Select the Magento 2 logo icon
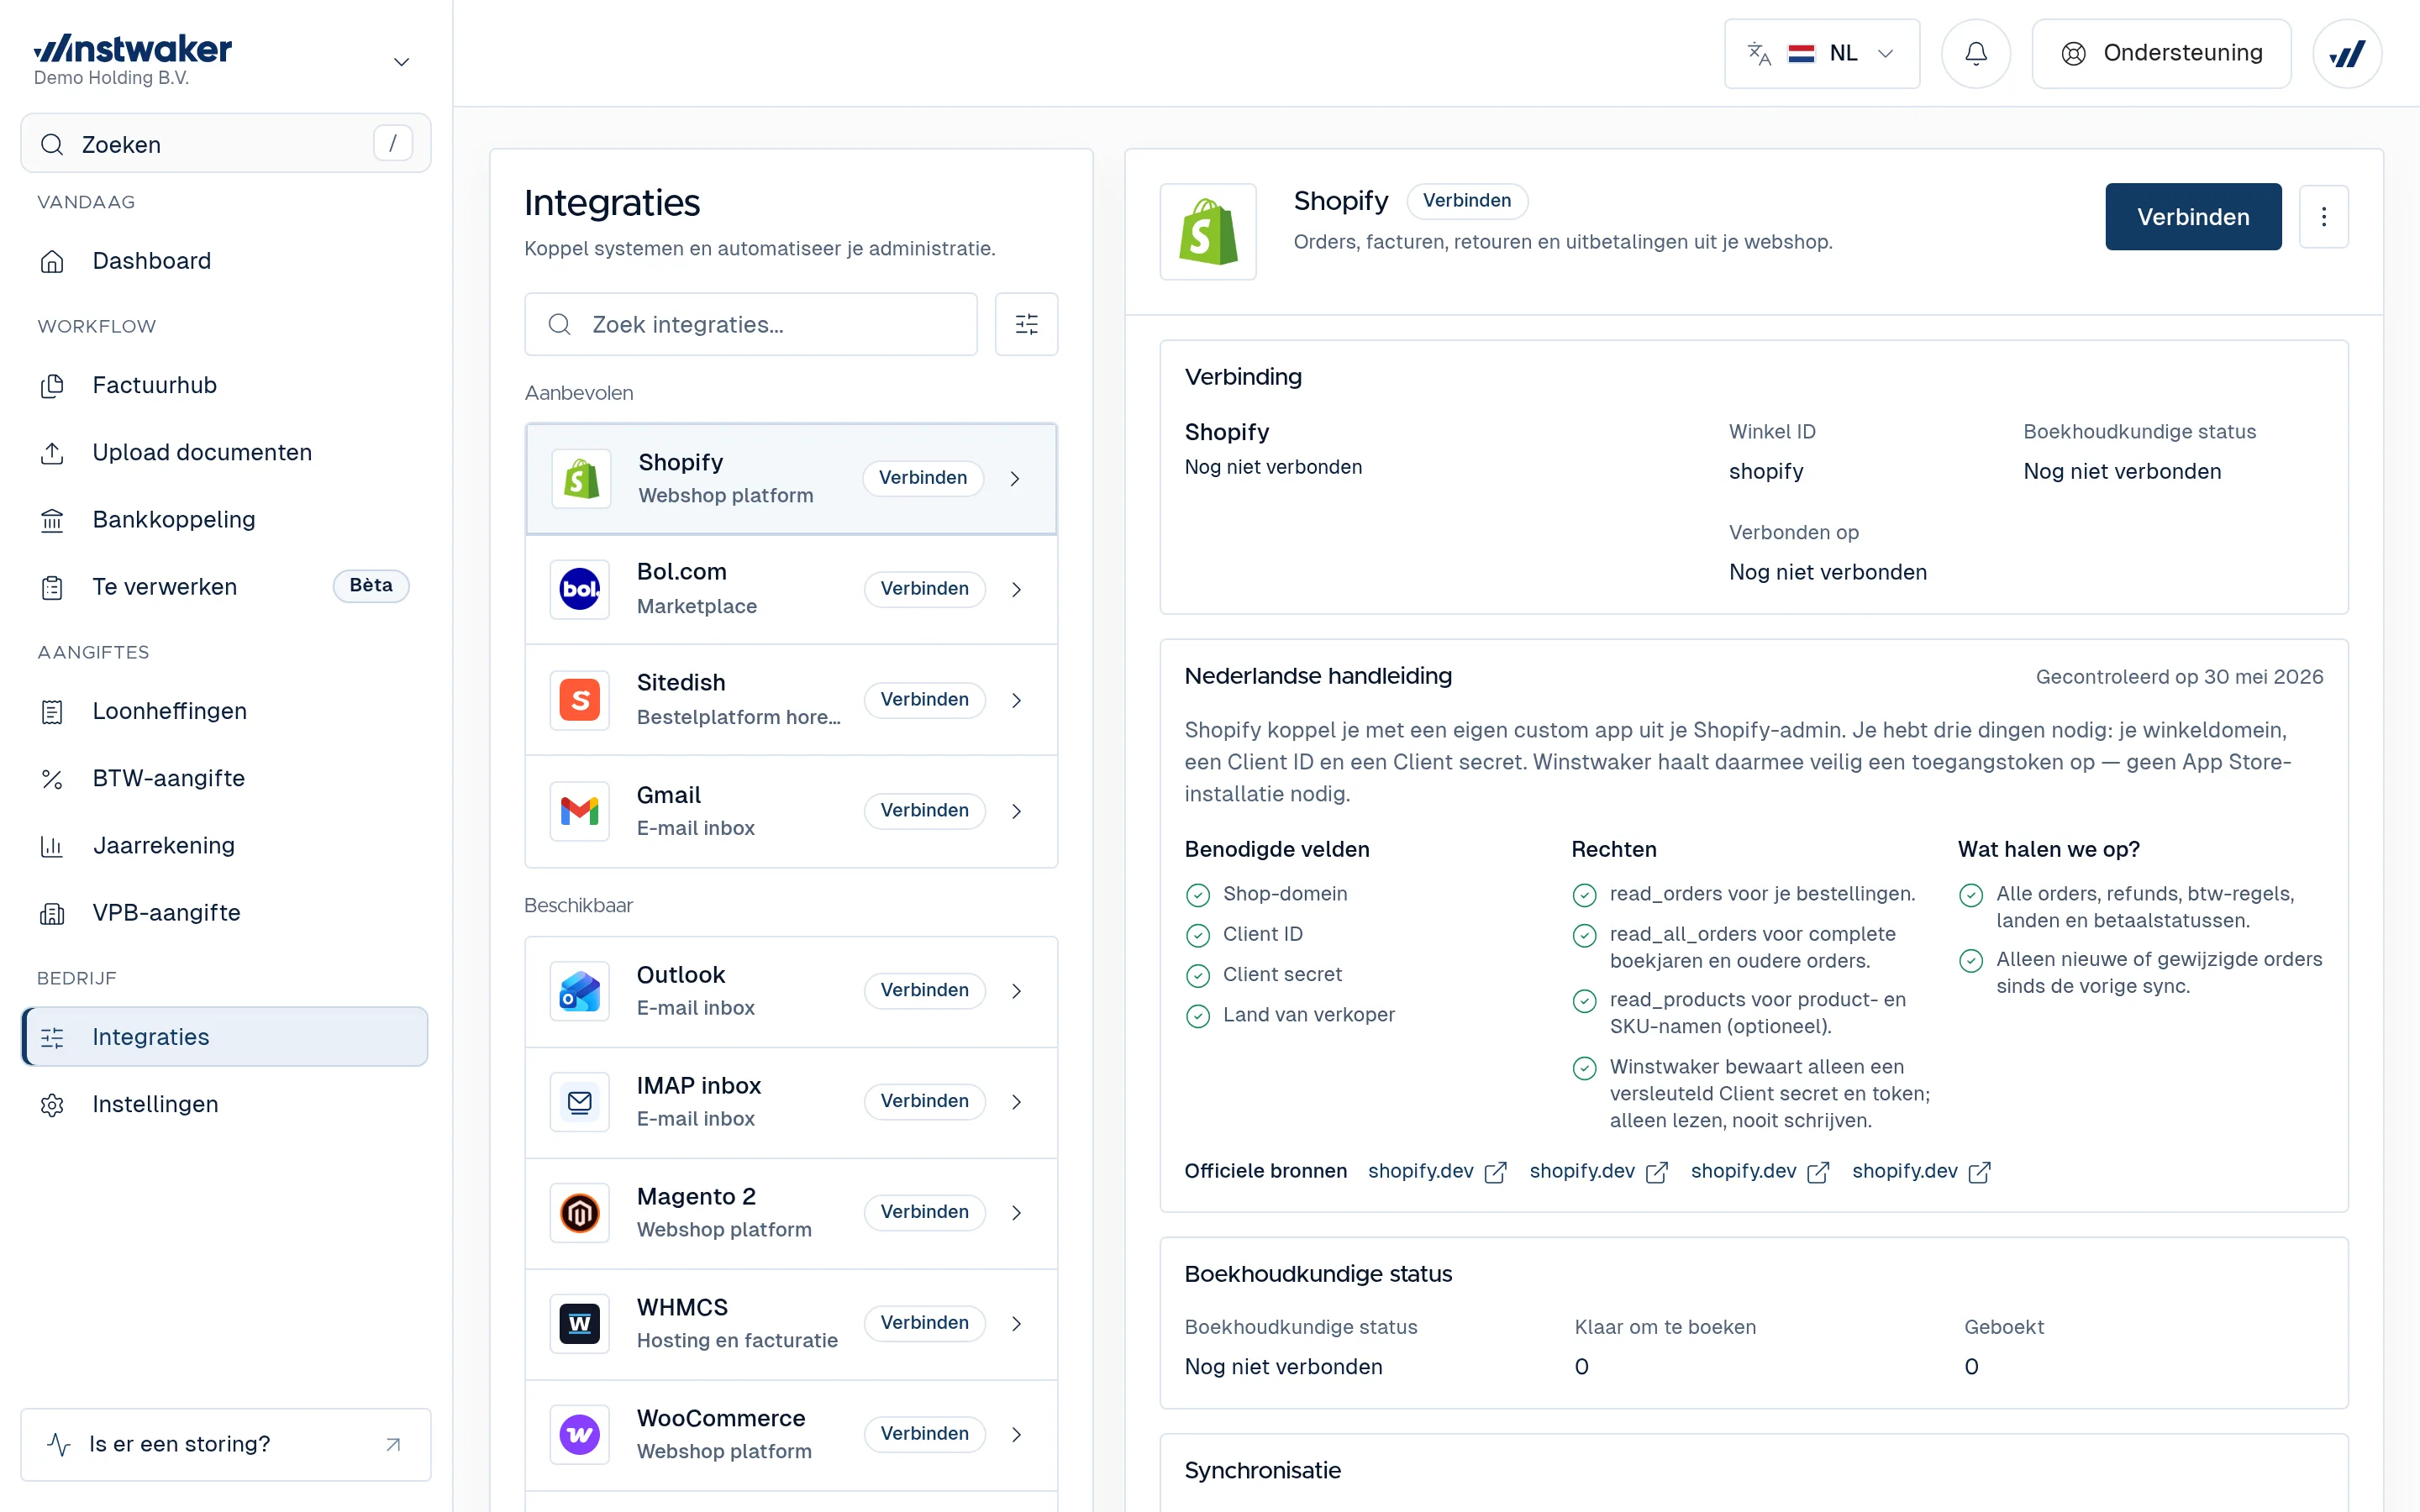Screen dimensions: 2420x1512 tap(580, 1213)
